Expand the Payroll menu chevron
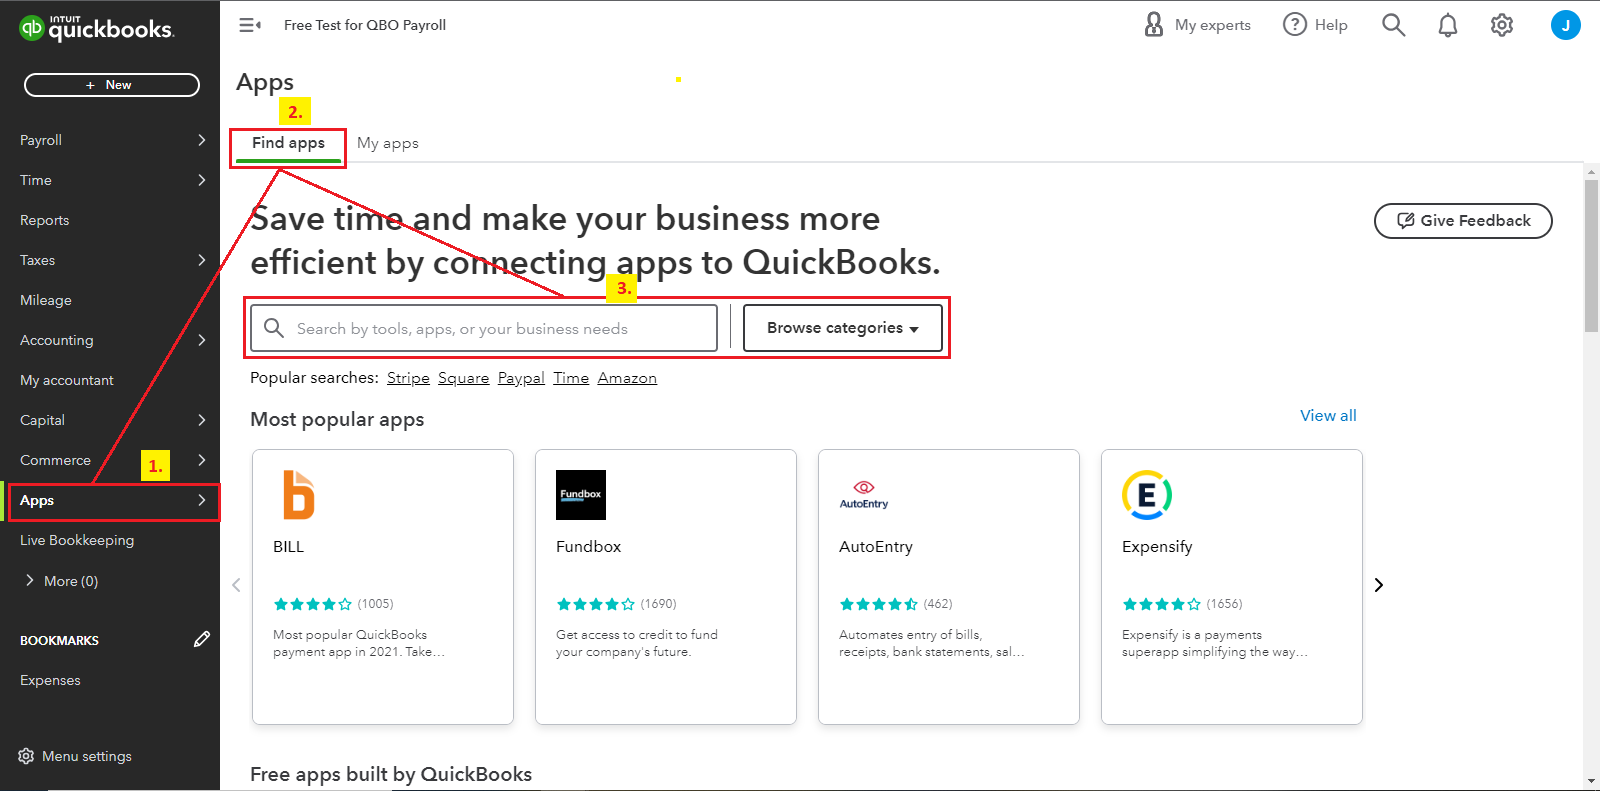The image size is (1600, 791). click(201, 140)
